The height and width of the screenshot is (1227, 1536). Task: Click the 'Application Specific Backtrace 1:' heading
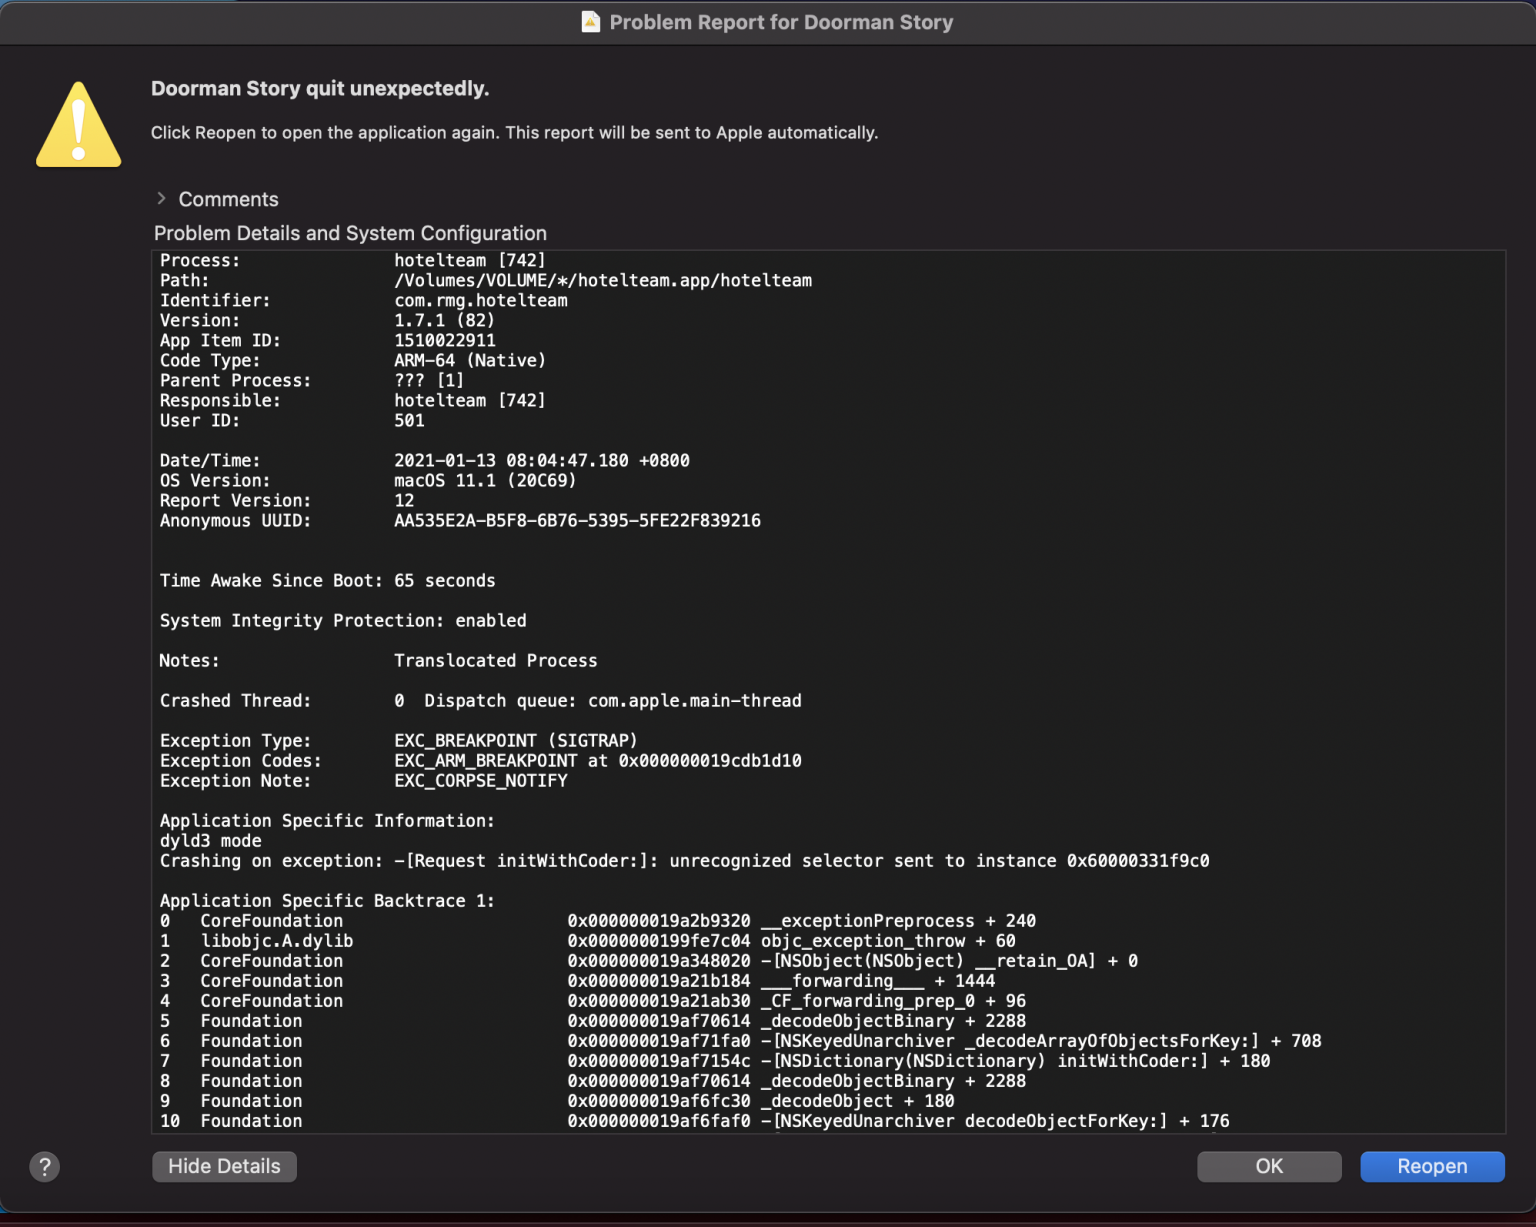point(327,901)
